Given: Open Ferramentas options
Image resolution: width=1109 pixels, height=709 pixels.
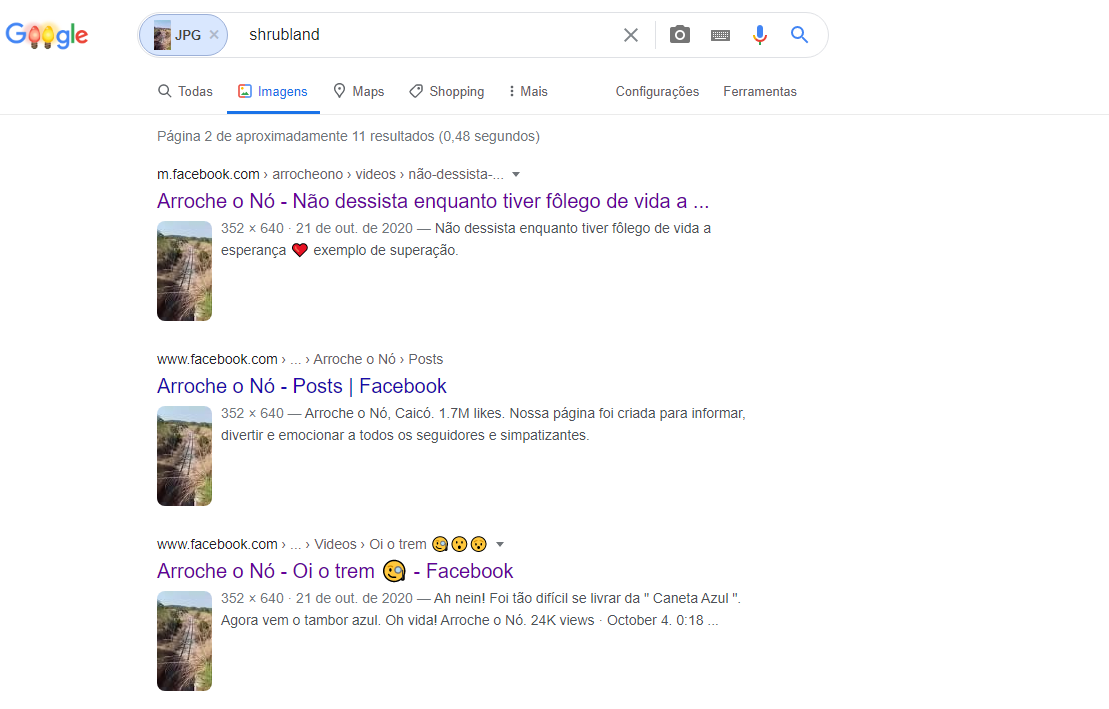Looking at the screenshot, I should 760,91.
